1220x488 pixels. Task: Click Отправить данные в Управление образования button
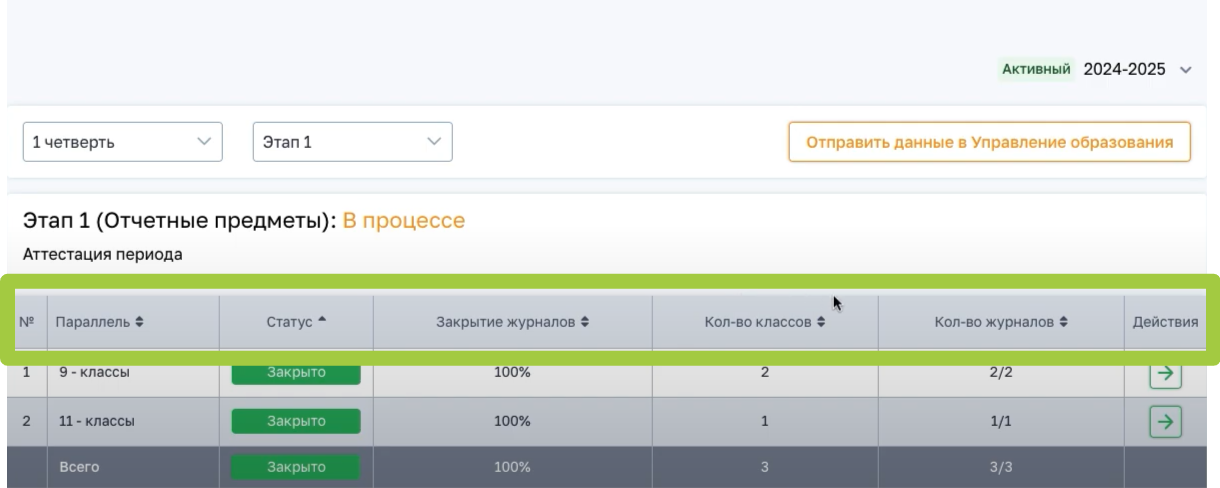pos(989,142)
